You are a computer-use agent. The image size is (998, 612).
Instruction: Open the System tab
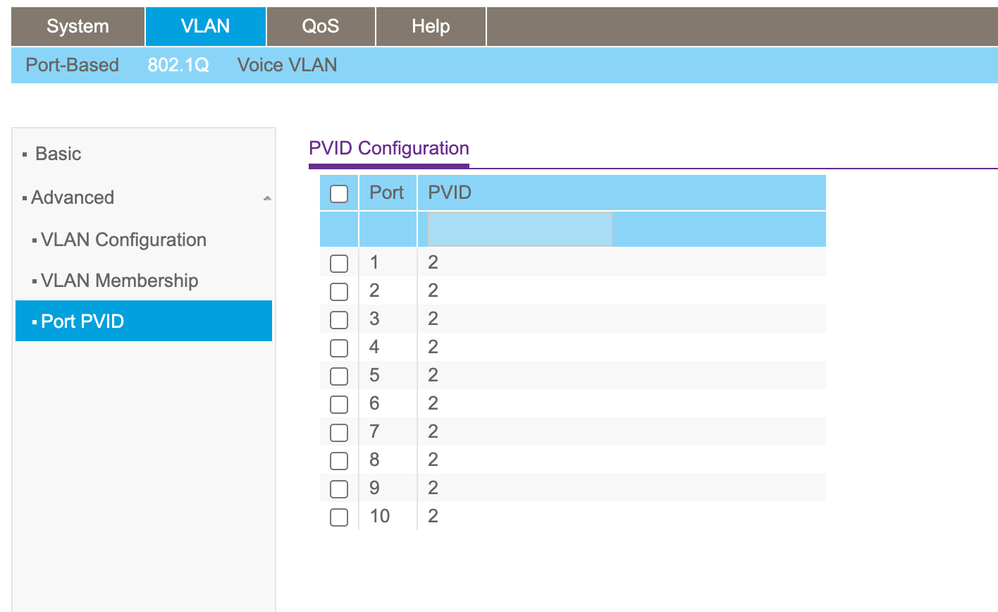[78, 27]
